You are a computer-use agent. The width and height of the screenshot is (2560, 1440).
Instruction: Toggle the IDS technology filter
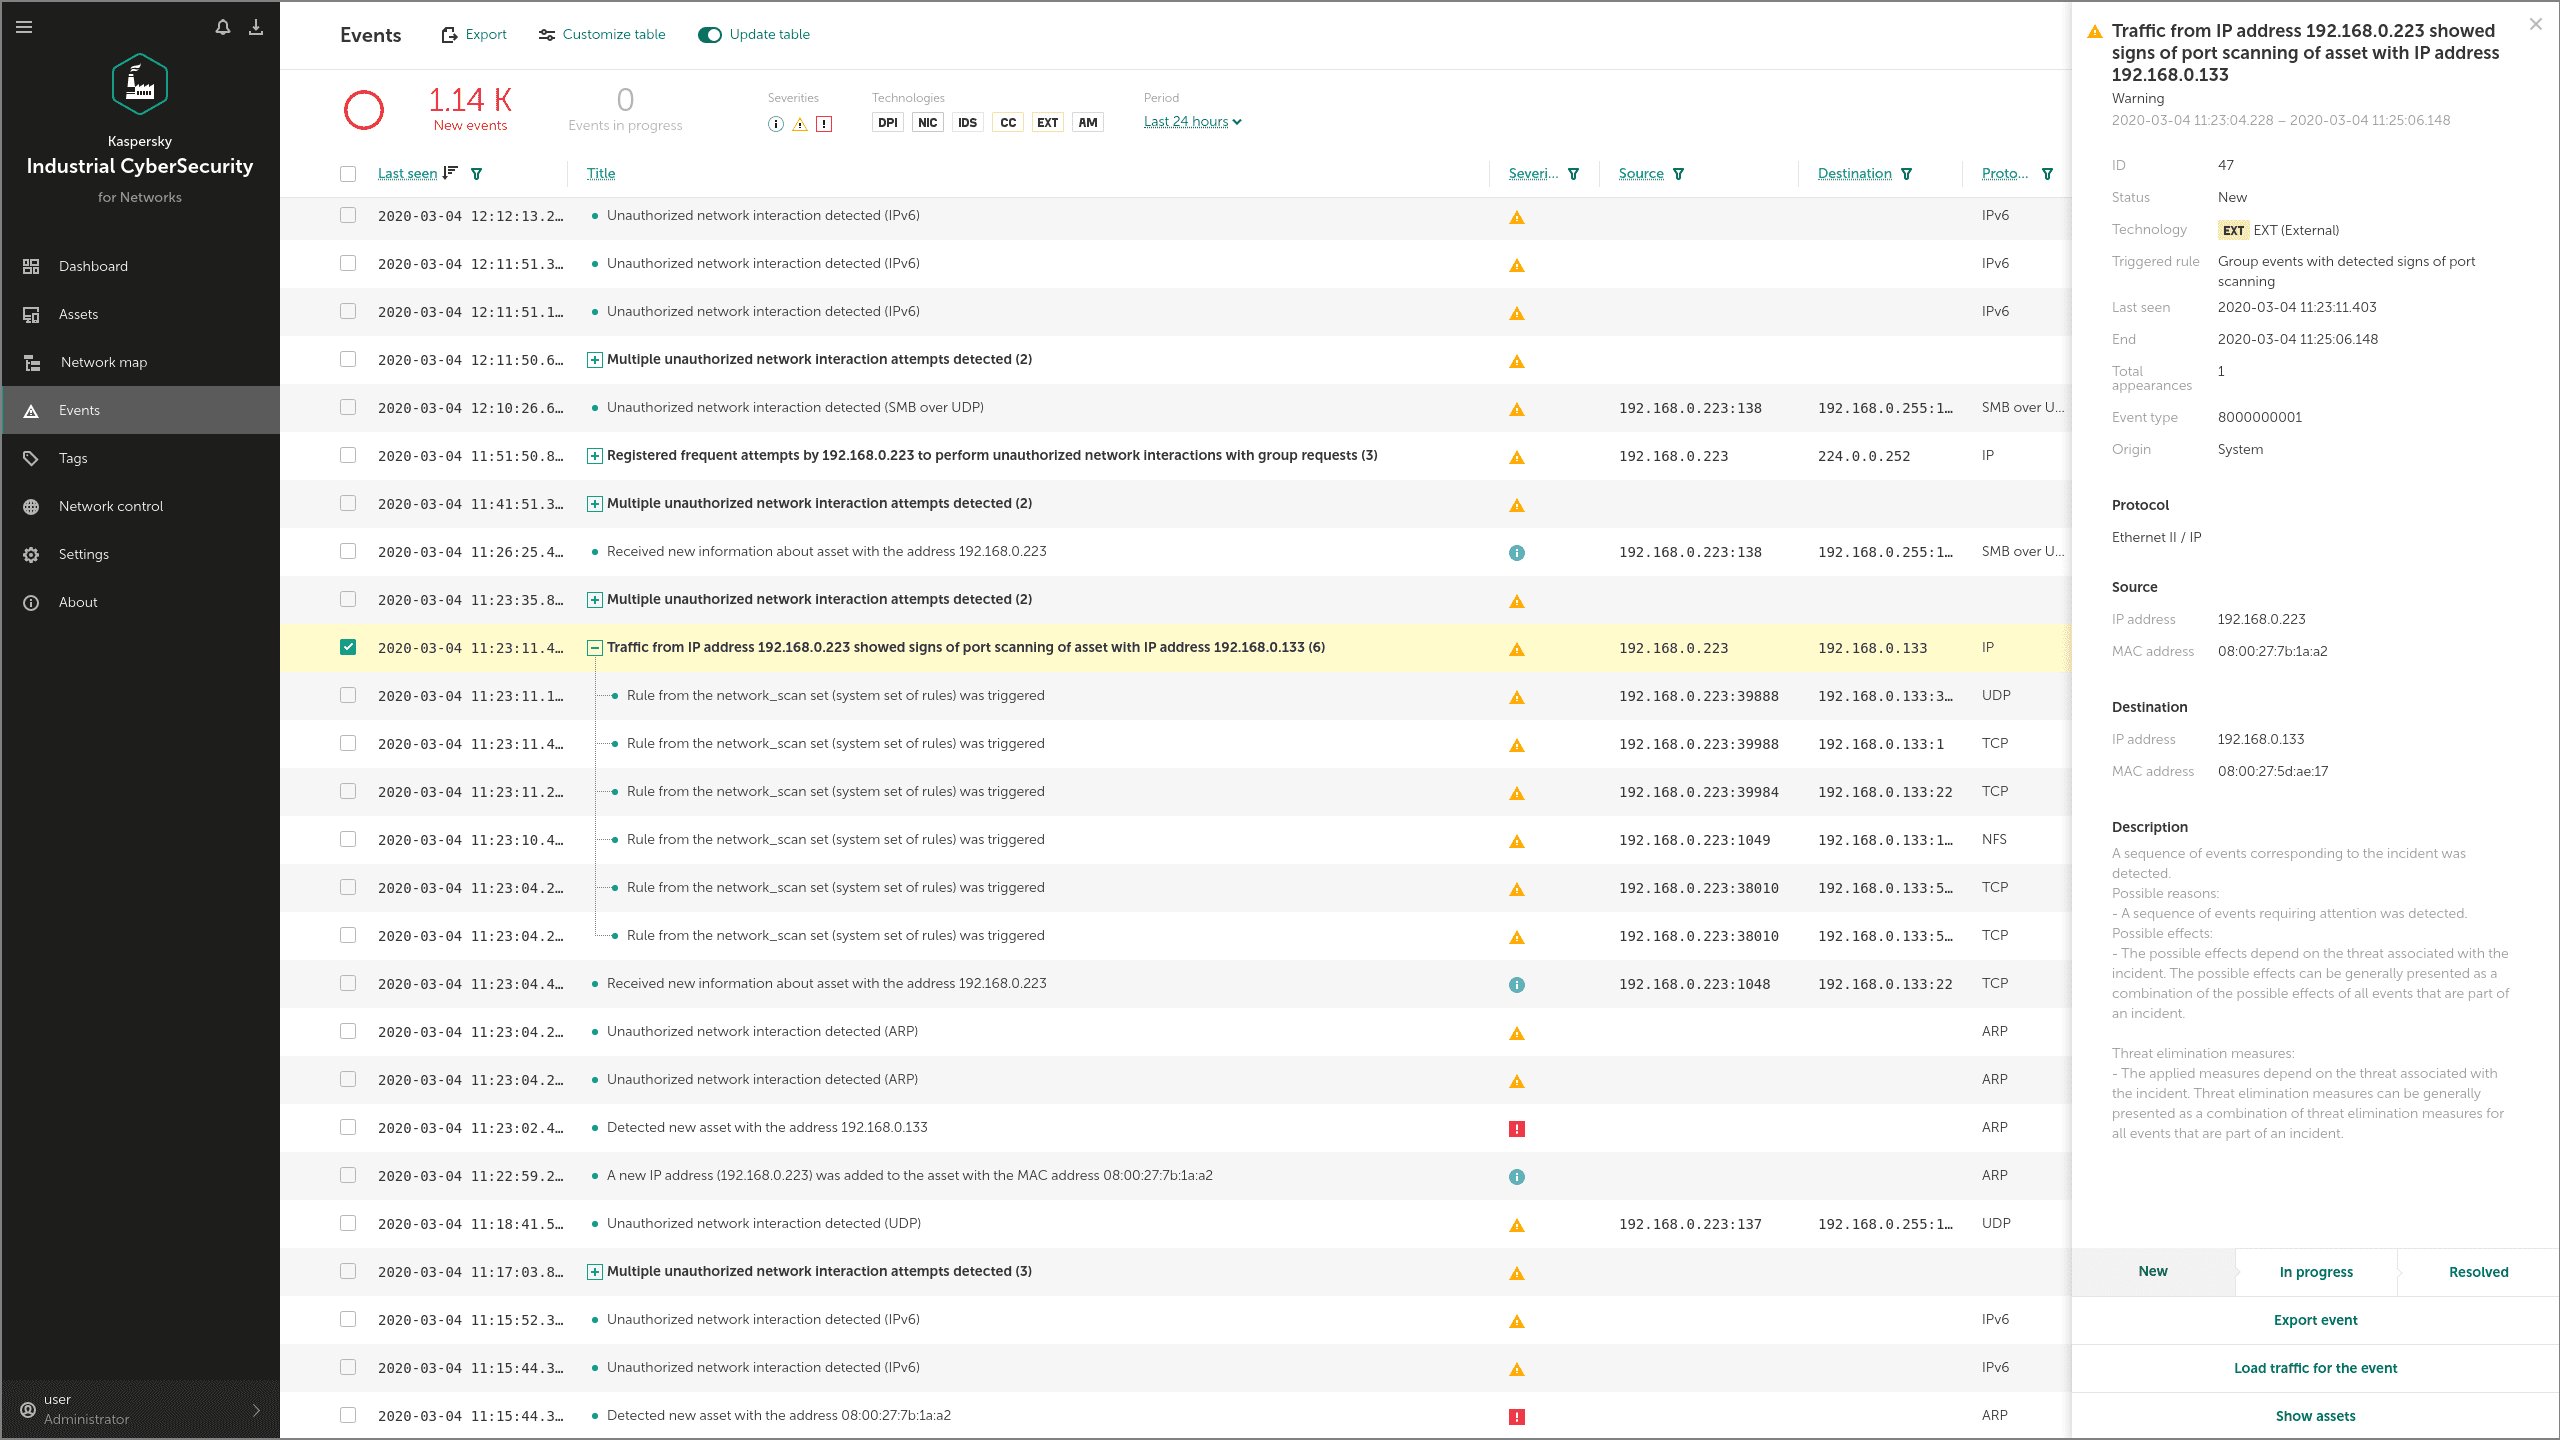coord(967,123)
